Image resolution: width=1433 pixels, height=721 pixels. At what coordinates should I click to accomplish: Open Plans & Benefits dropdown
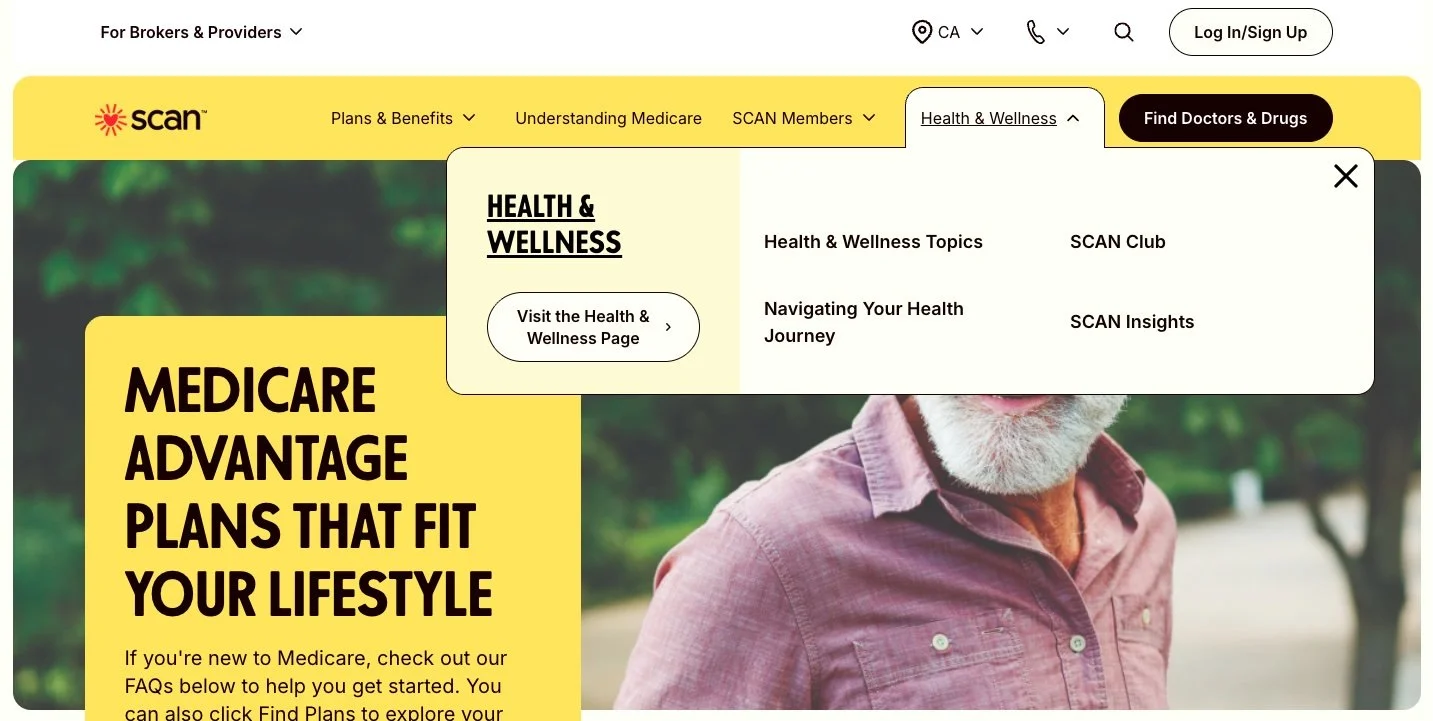[x=403, y=118]
